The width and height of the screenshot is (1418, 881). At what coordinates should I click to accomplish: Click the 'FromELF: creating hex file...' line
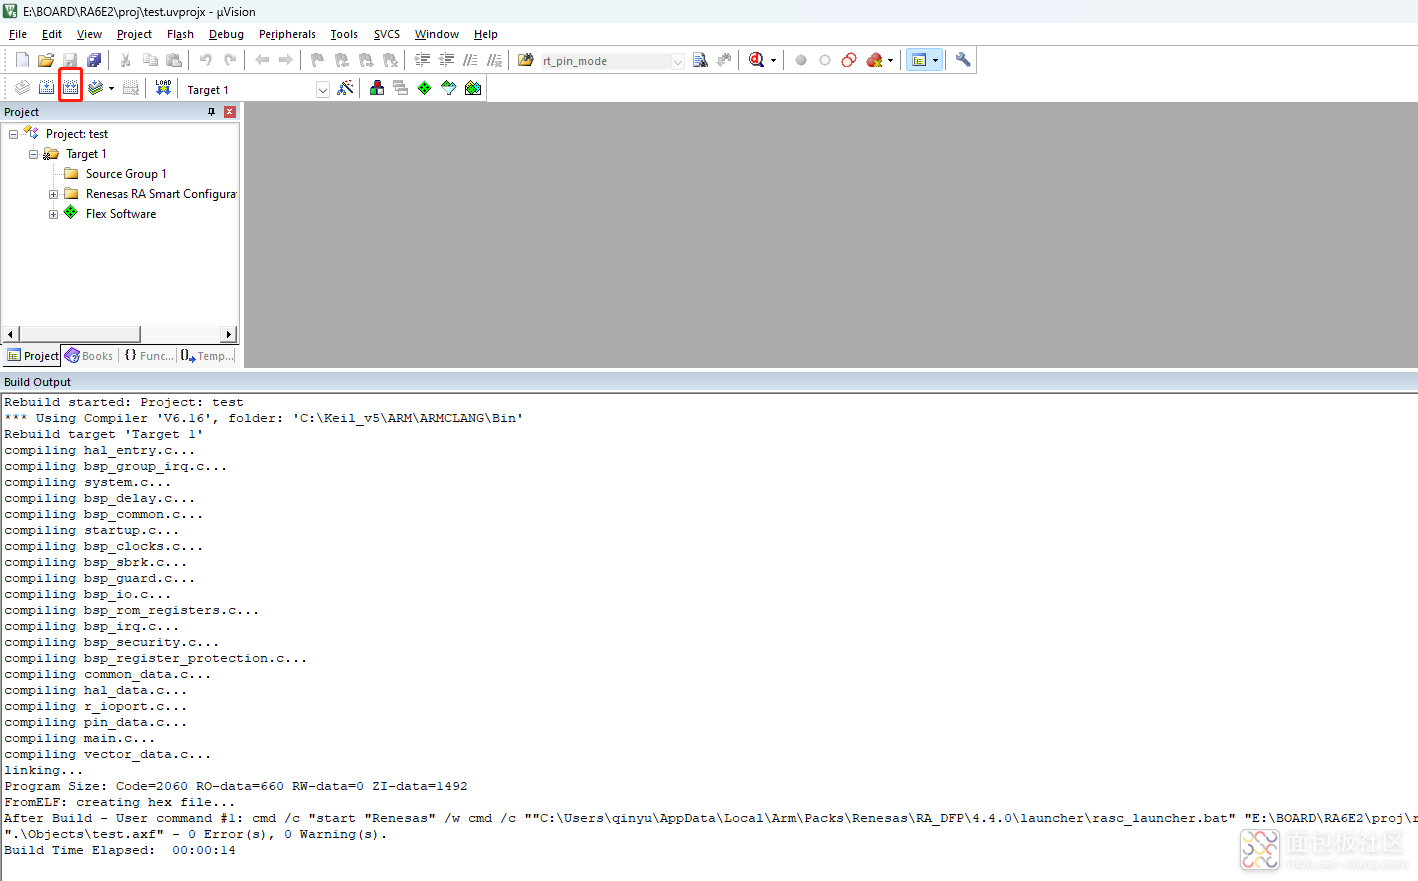tap(120, 802)
